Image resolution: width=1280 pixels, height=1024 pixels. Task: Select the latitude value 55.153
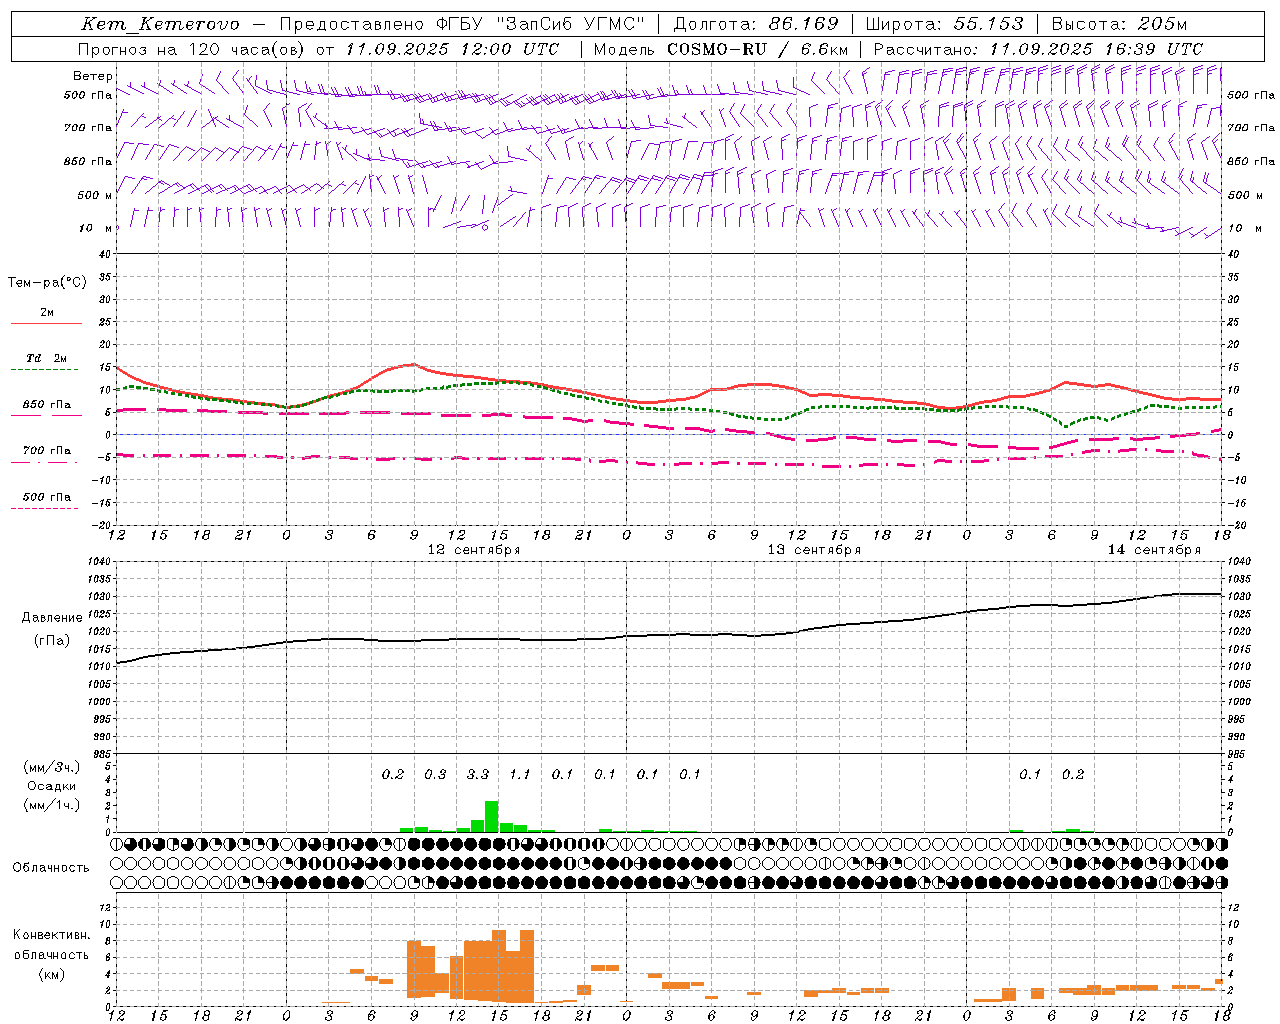tap(990, 24)
